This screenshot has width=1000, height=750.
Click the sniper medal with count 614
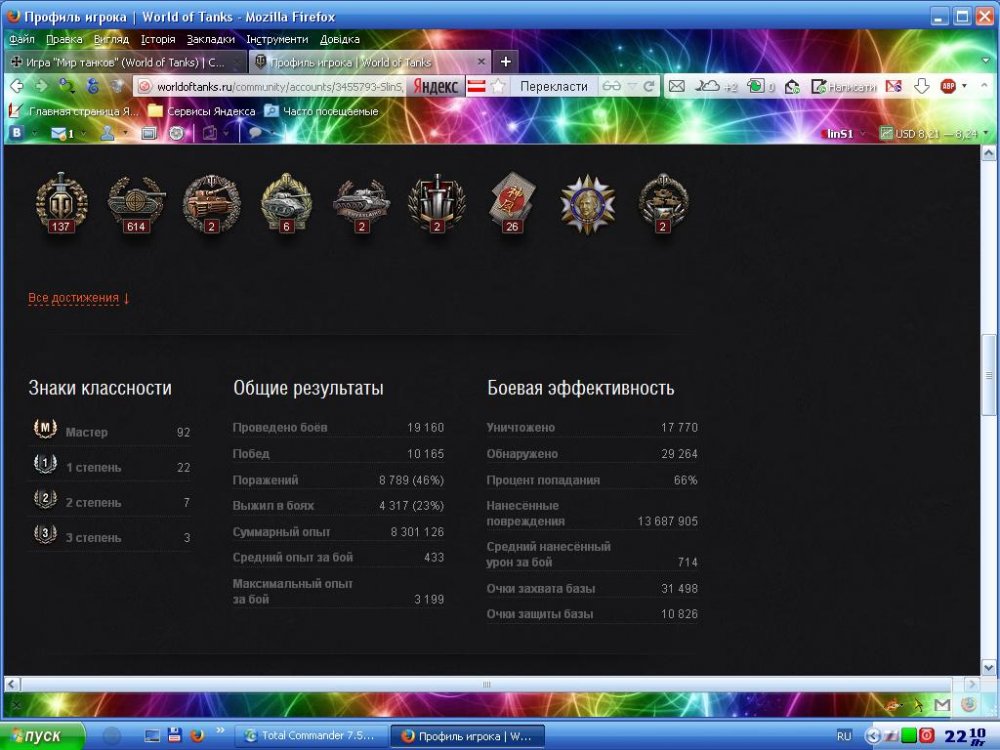(136, 204)
